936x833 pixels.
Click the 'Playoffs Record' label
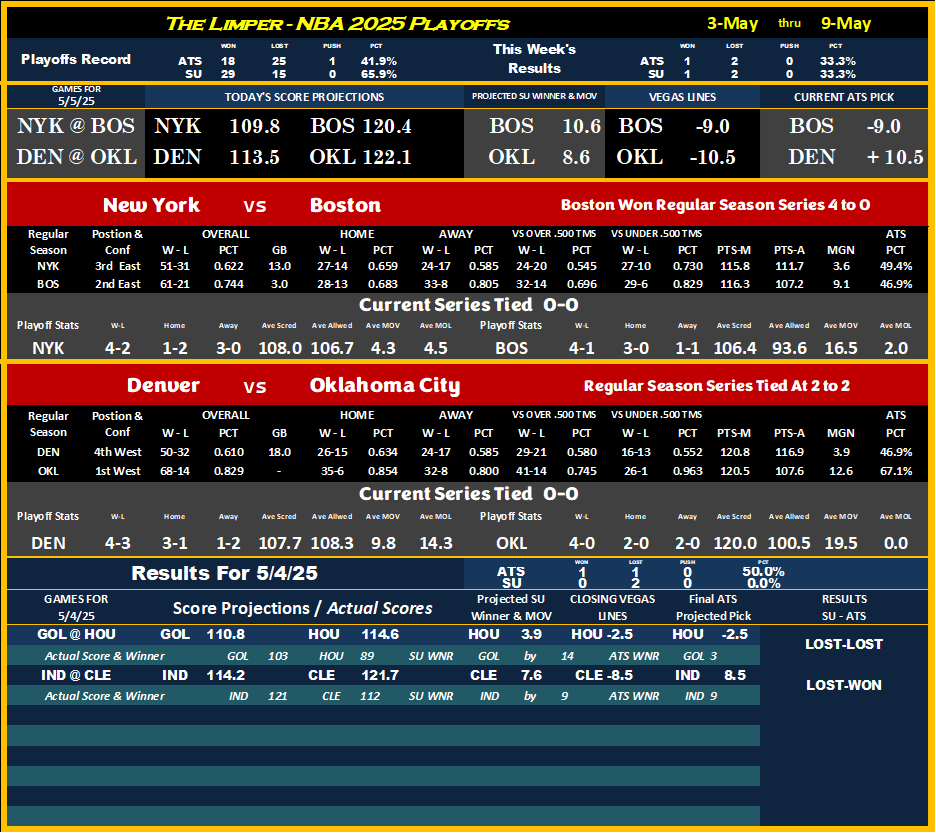(76, 59)
